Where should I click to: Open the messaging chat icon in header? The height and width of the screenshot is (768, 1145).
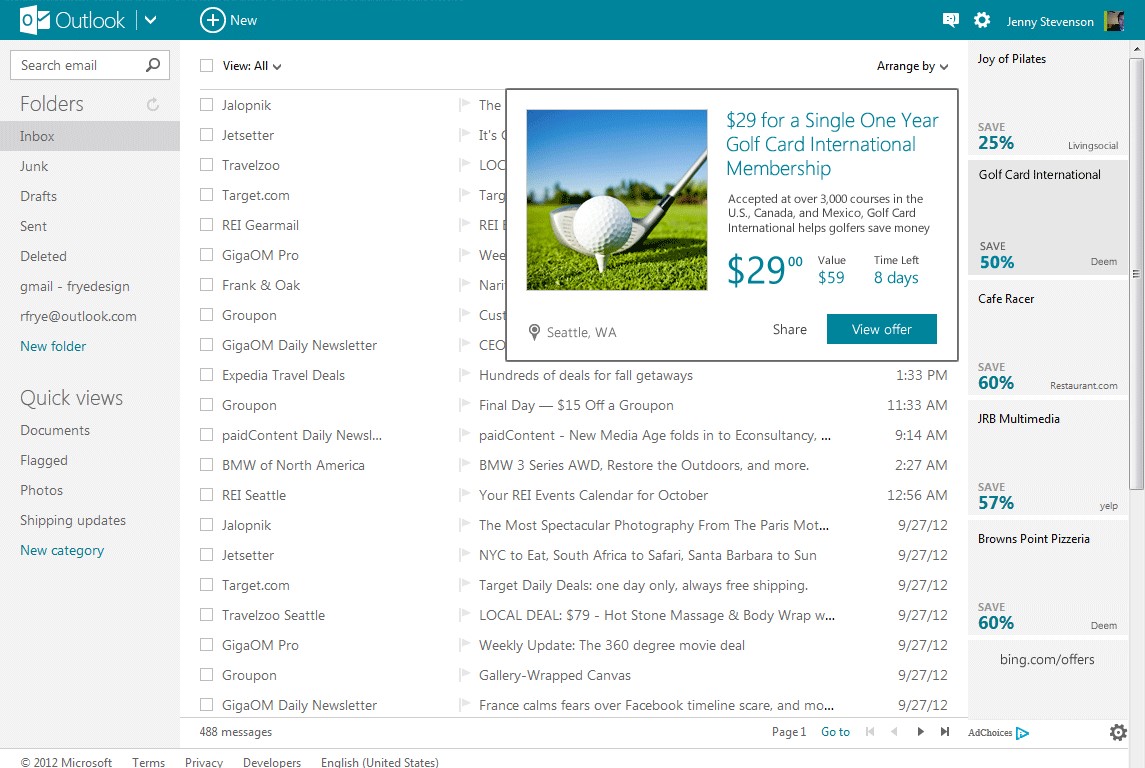[951, 20]
